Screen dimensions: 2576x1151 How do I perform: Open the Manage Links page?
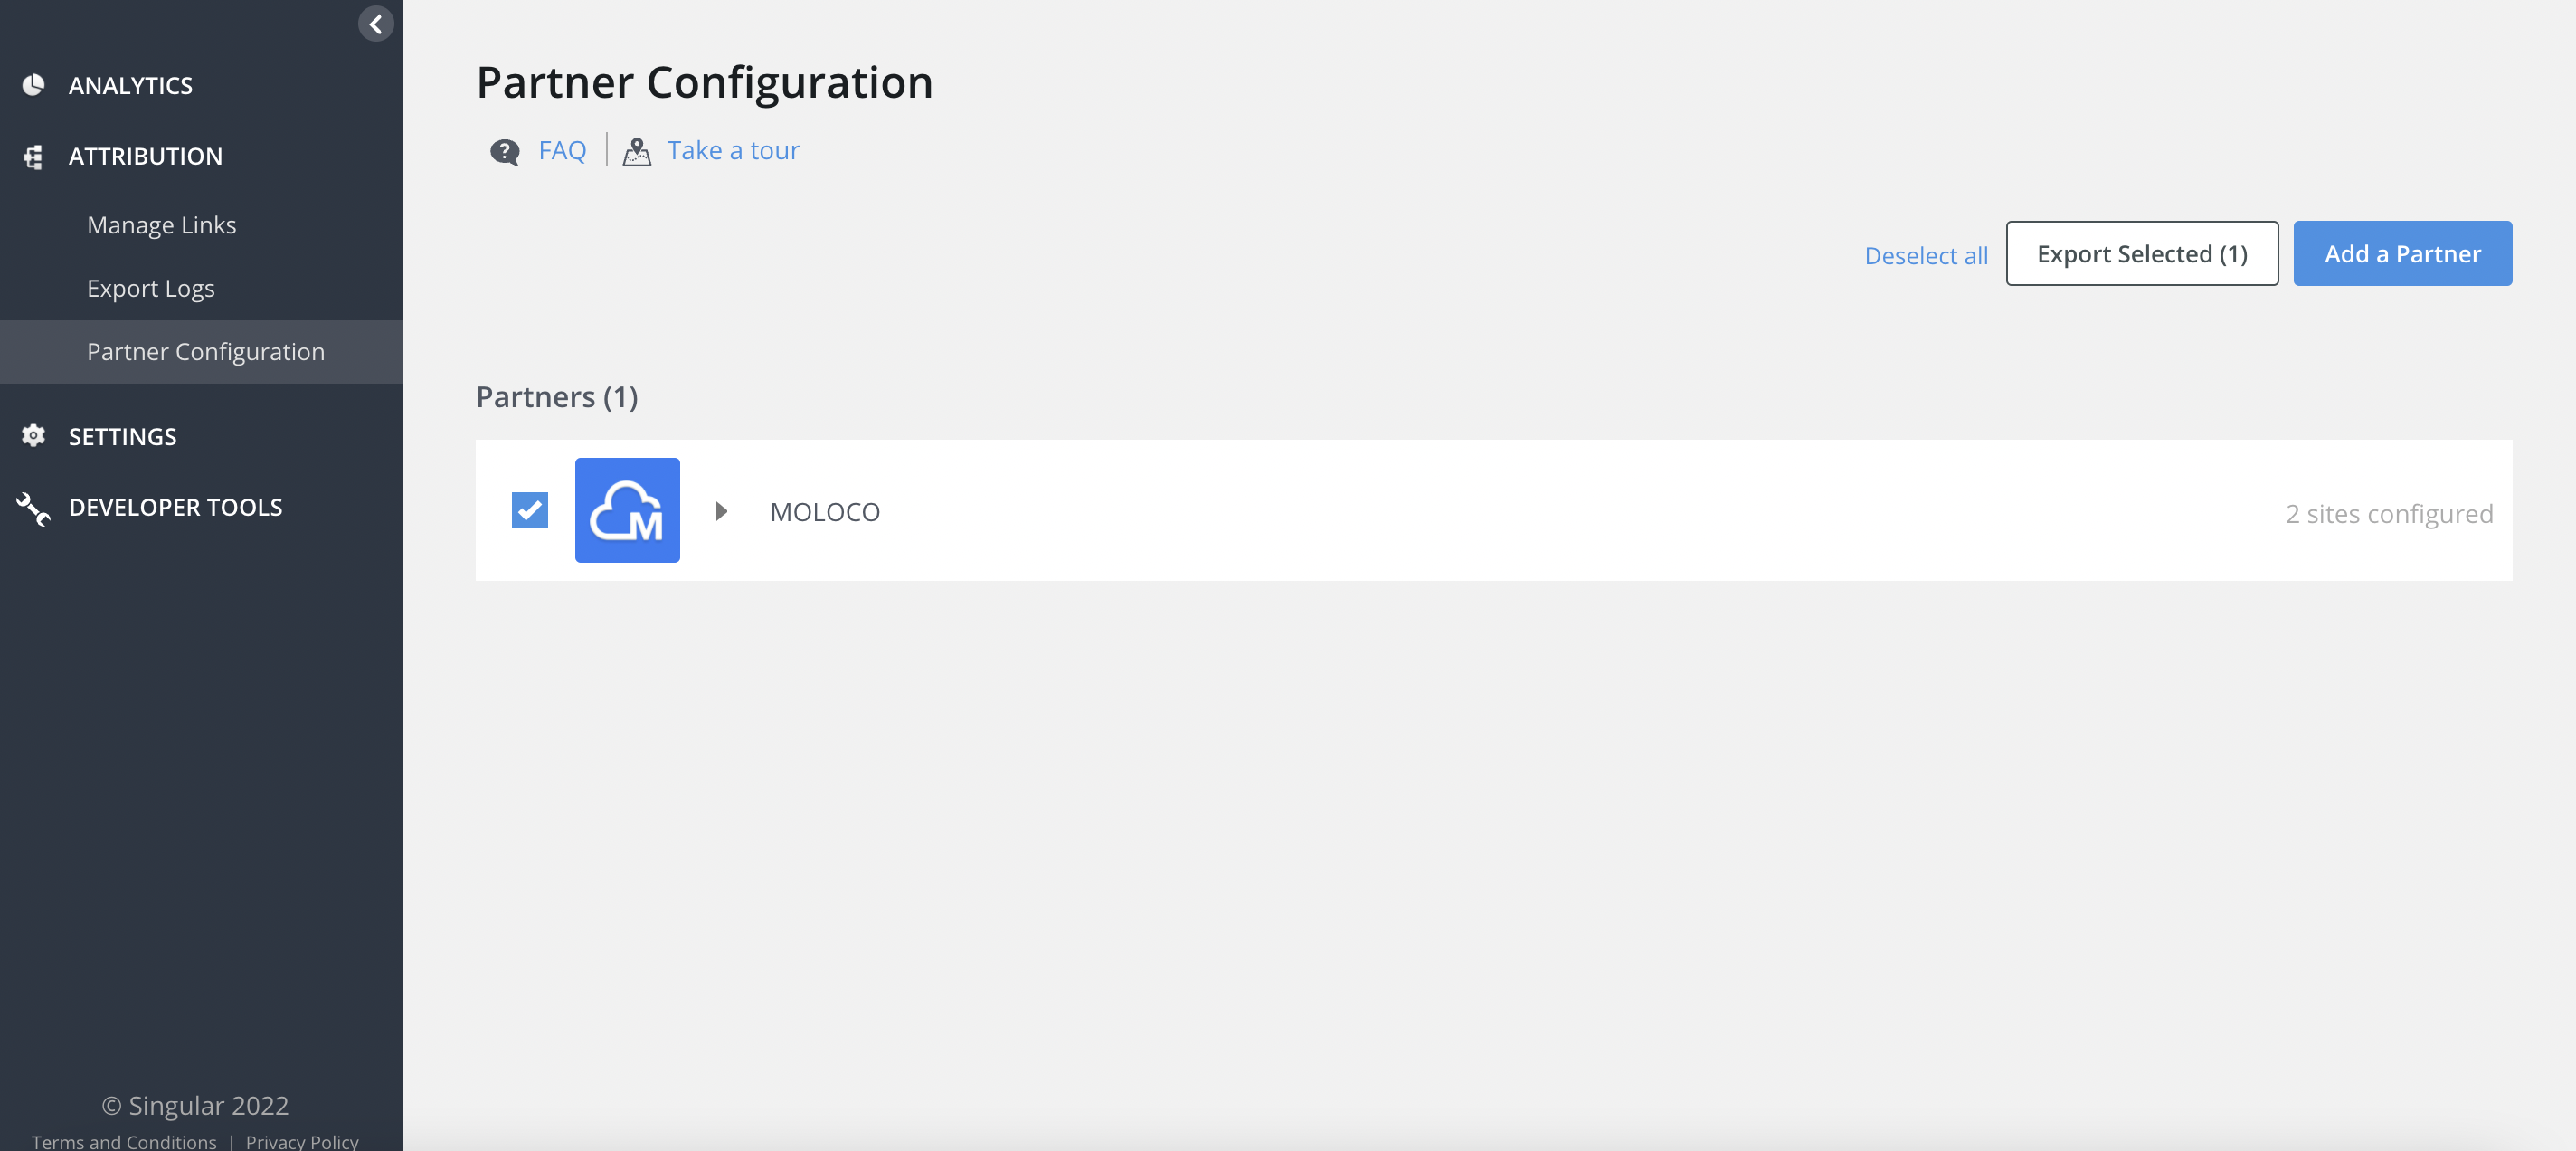coord(161,225)
